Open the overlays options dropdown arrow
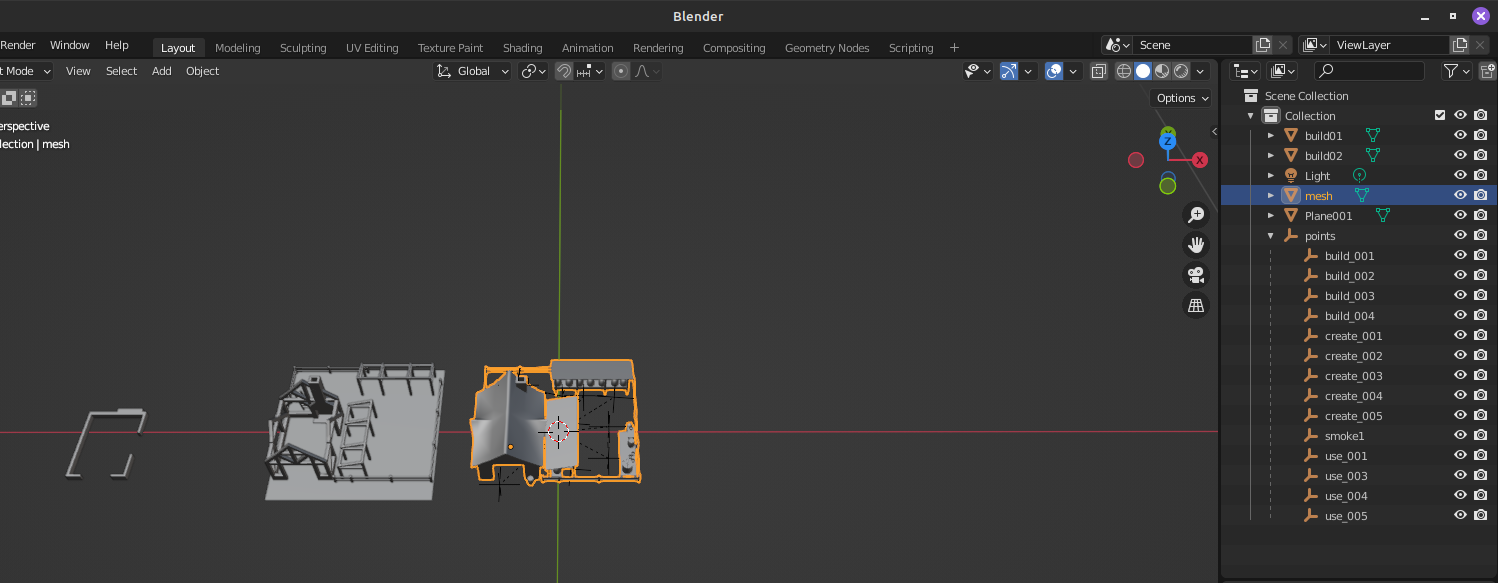Viewport: 1498px width, 583px height. tap(1073, 71)
